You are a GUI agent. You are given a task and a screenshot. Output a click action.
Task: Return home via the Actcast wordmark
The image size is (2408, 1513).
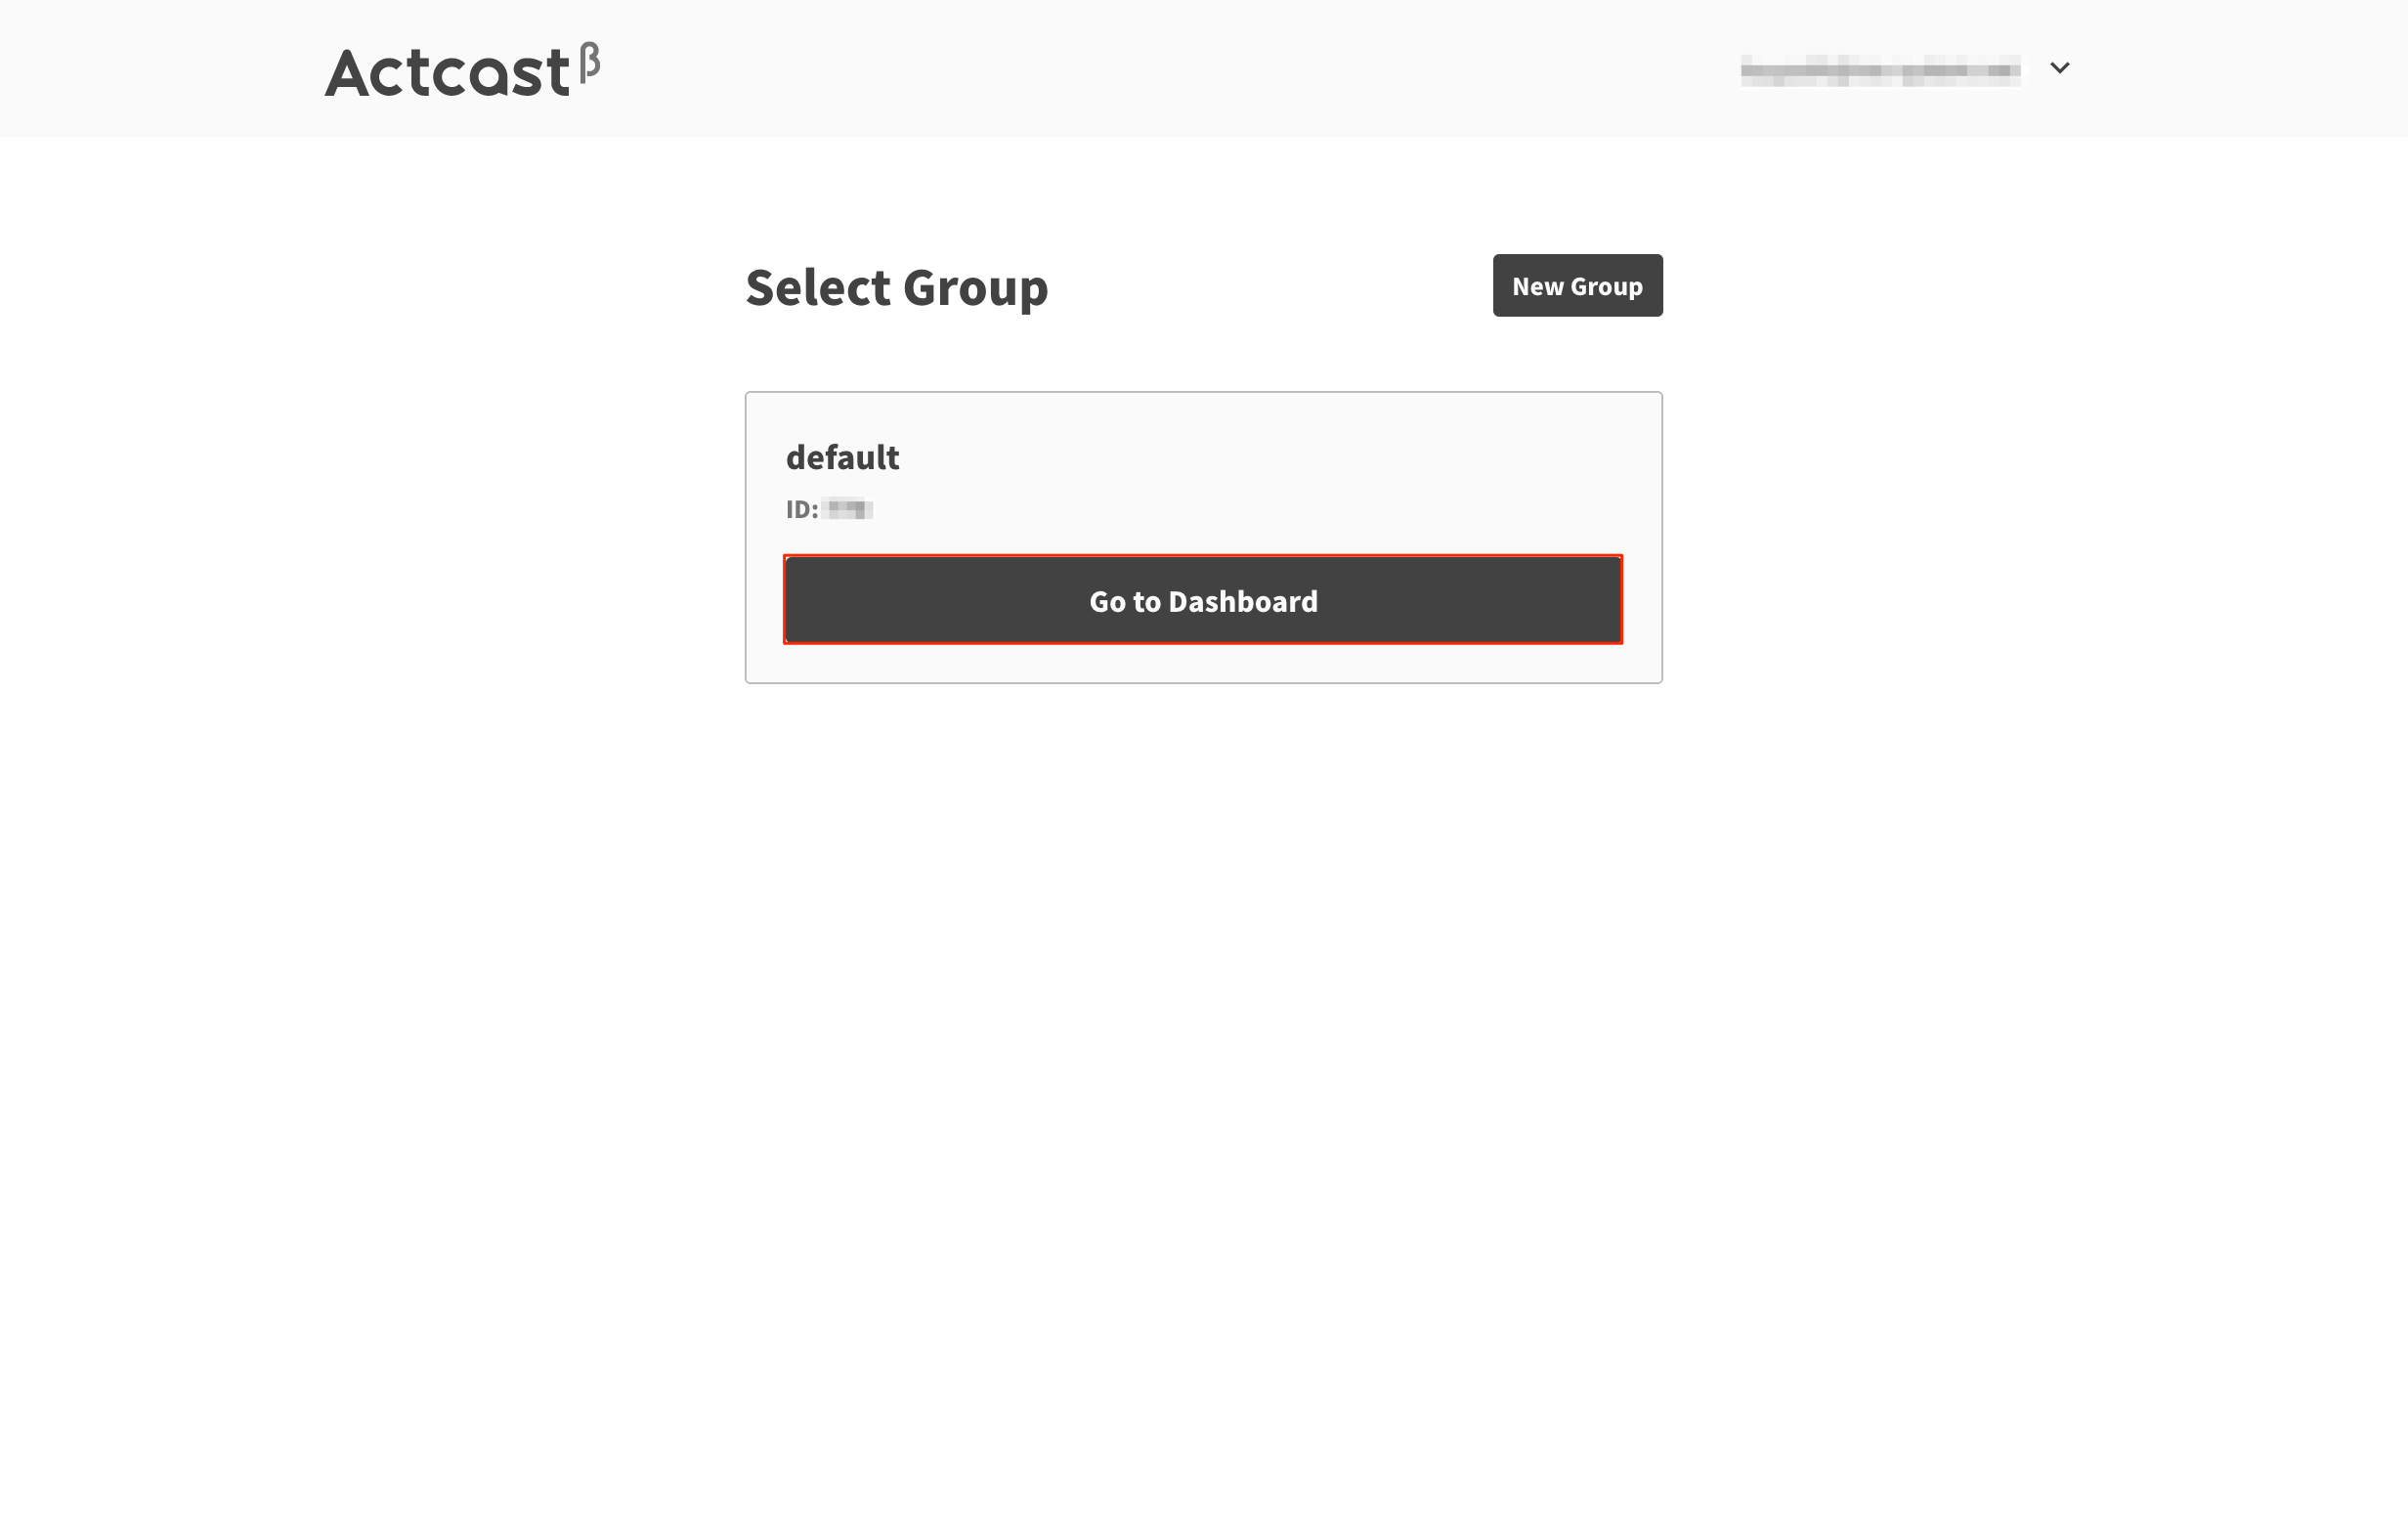[448, 73]
